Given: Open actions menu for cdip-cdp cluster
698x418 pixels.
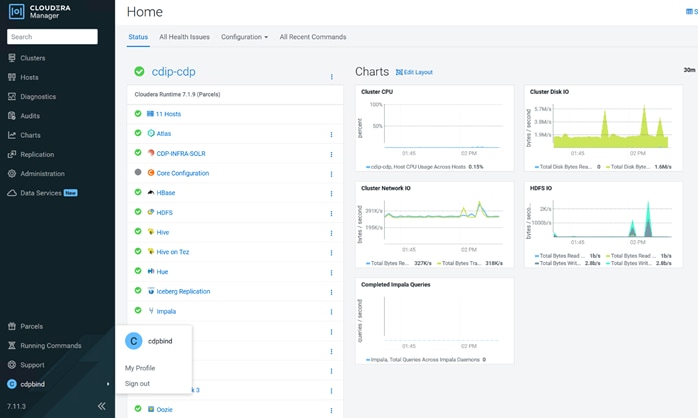Looking at the screenshot, I should [332, 77].
